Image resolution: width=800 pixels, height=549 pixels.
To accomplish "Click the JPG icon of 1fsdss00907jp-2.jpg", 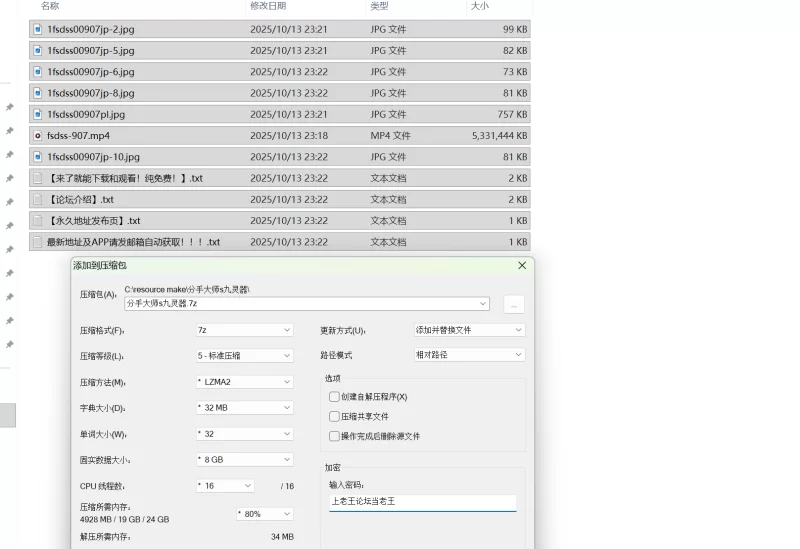I will 38,29.
